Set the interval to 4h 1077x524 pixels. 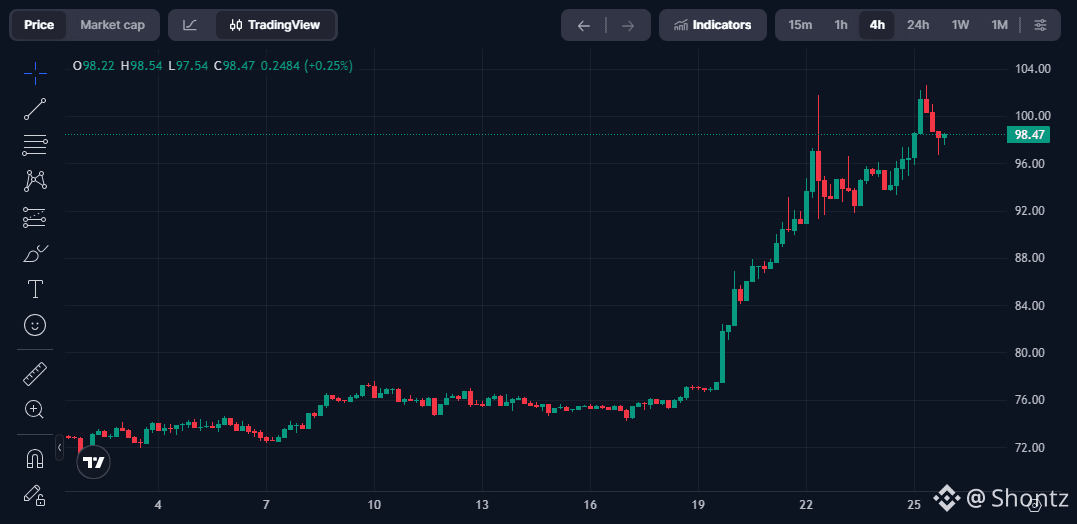coord(877,25)
